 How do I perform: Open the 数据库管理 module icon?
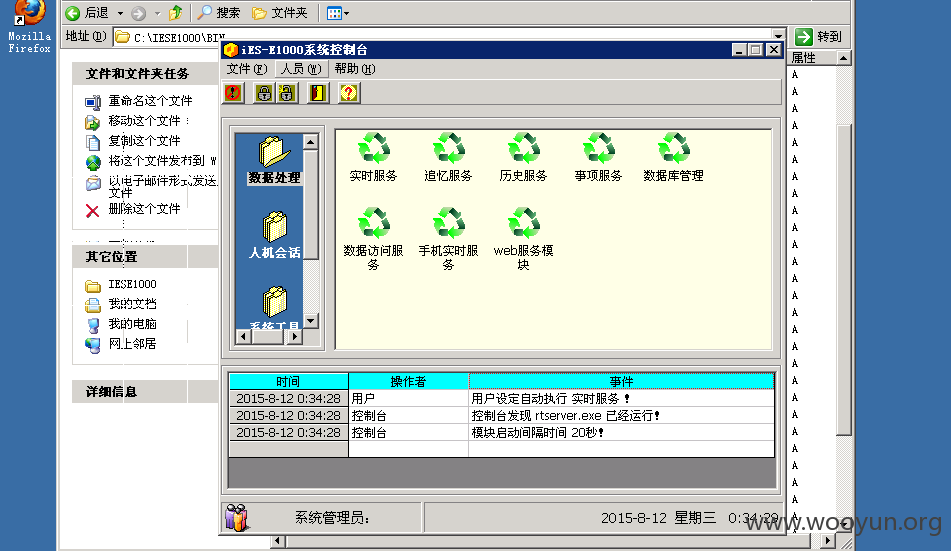(673, 157)
